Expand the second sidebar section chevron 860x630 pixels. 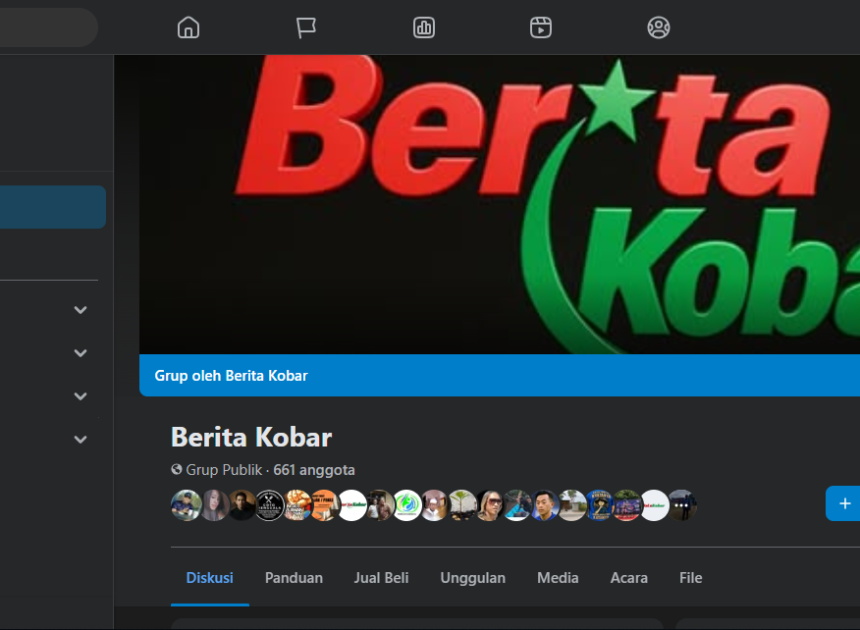point(80,353)
